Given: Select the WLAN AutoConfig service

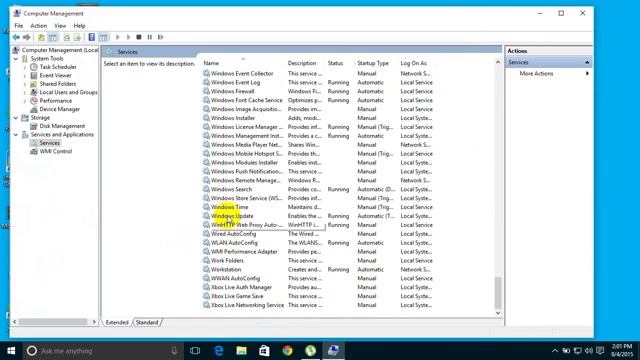Looking at the screenshot, I should [234, 243].
